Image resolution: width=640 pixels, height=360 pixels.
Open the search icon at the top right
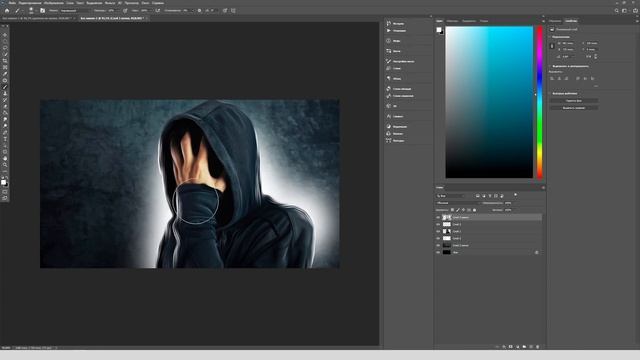click(616, 11)
